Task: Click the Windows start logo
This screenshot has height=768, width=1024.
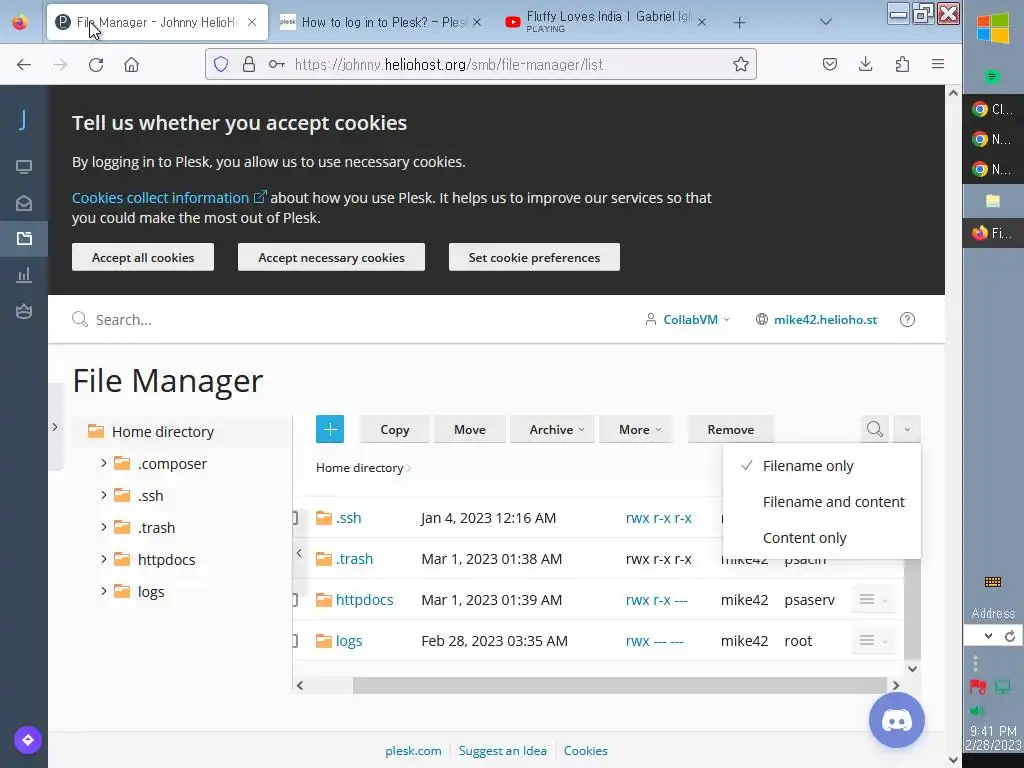Action: click(x=993, y=29)
